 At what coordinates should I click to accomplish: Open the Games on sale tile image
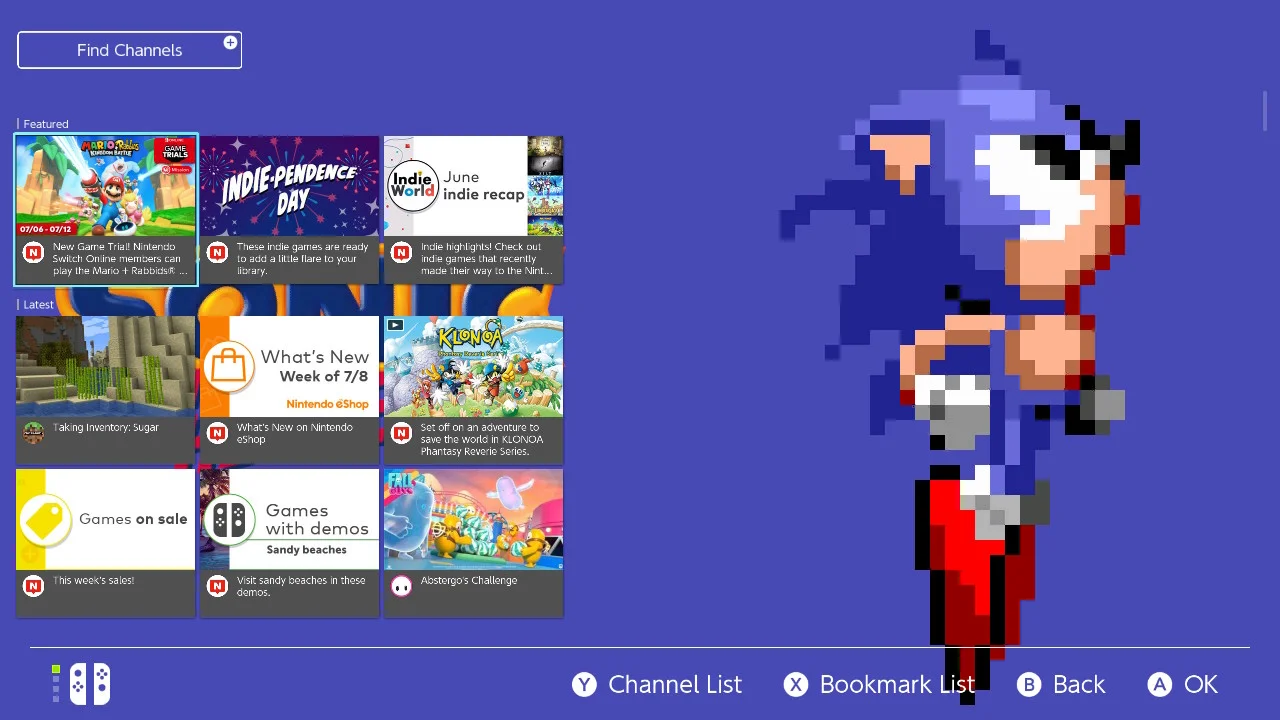point(106,519)
